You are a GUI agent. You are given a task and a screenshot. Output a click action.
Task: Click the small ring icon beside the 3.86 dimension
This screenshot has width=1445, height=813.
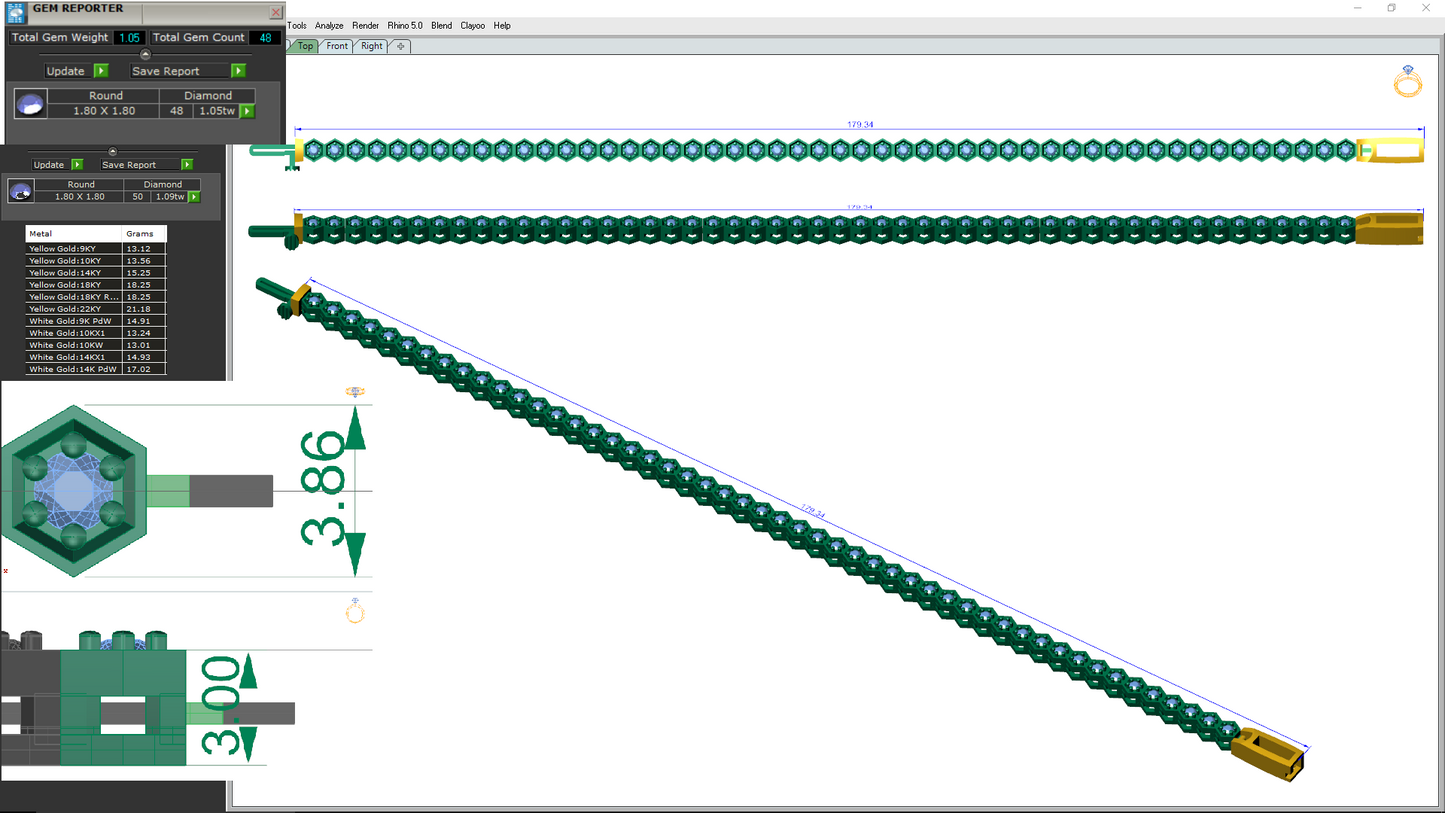354,393
